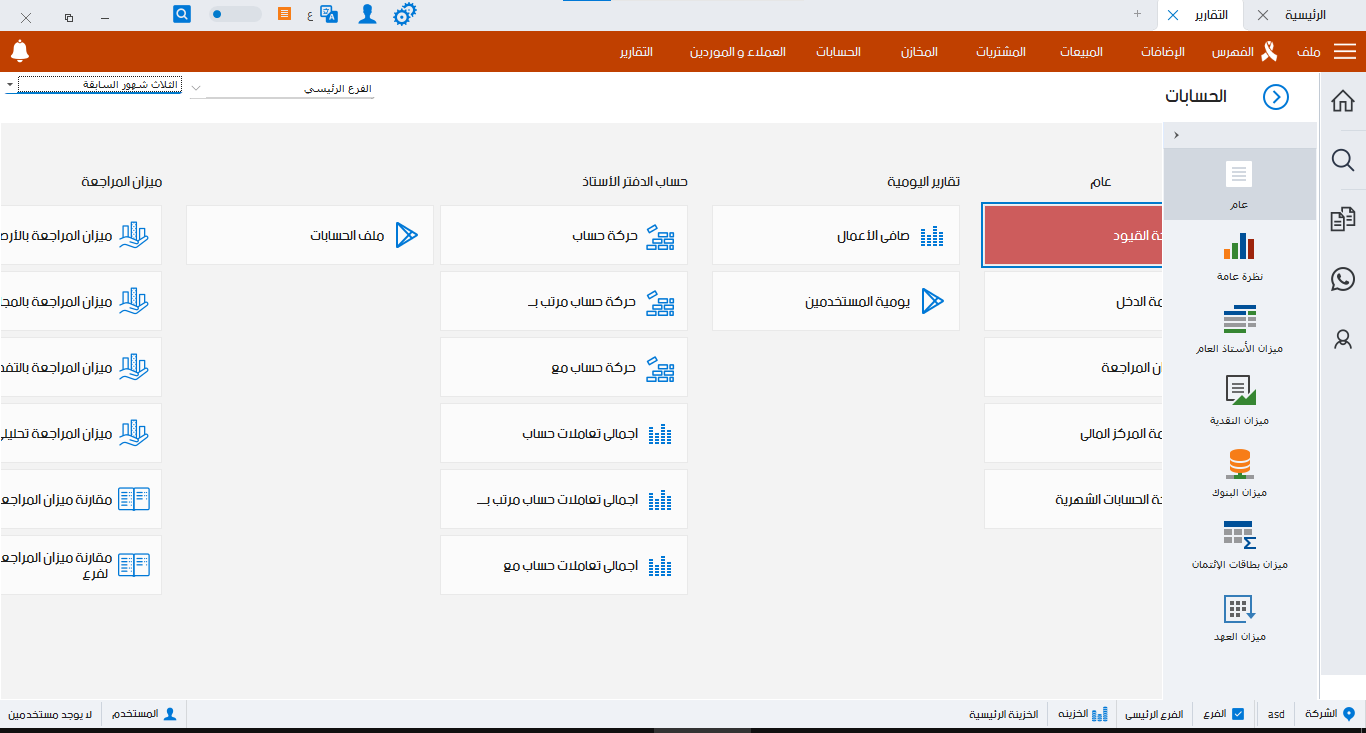The width and height of the screenshot is (1366, 733).
Task: Open the الثلاث شهور السابقة period dropdown
Action: click(x=10, y=85)
